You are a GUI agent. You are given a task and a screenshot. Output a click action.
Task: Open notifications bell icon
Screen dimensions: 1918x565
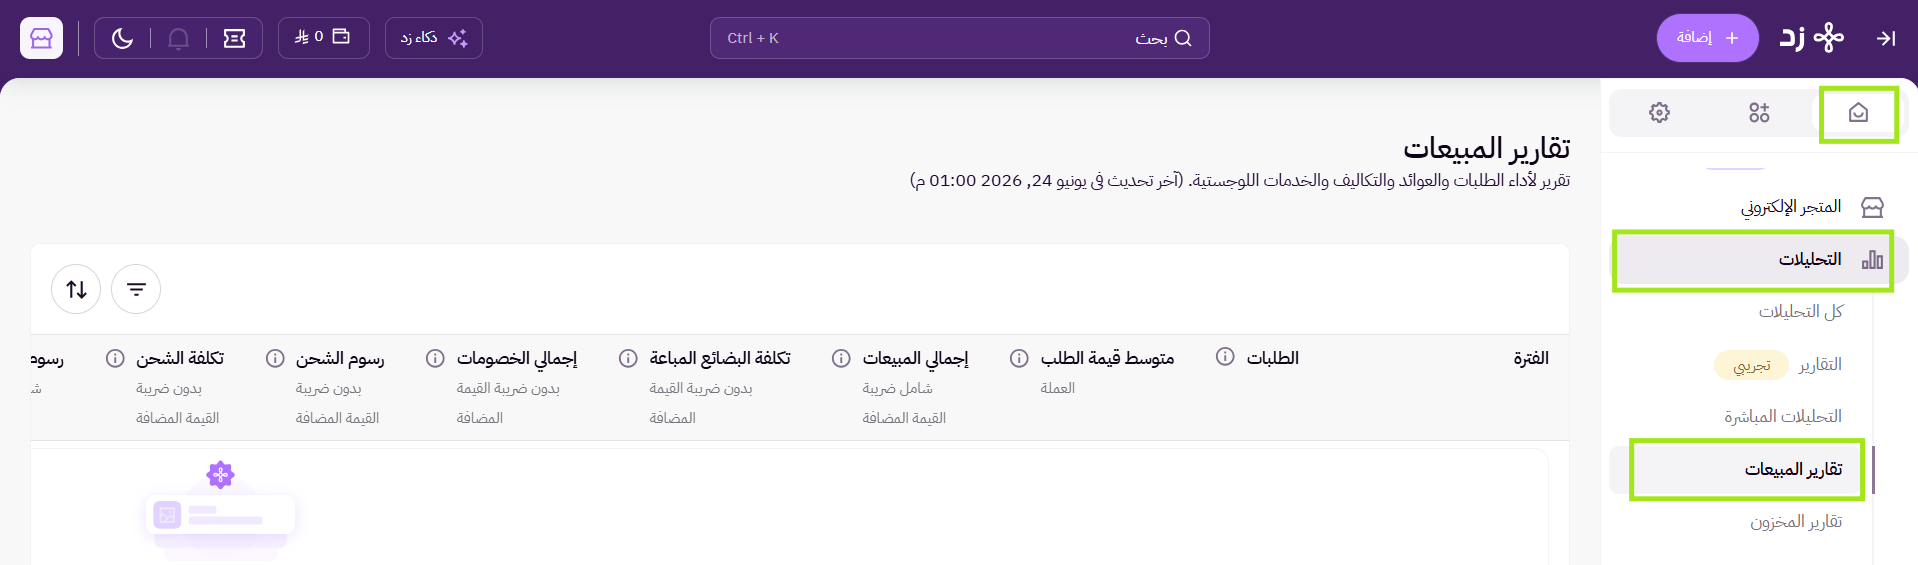(x=178, y=38)
